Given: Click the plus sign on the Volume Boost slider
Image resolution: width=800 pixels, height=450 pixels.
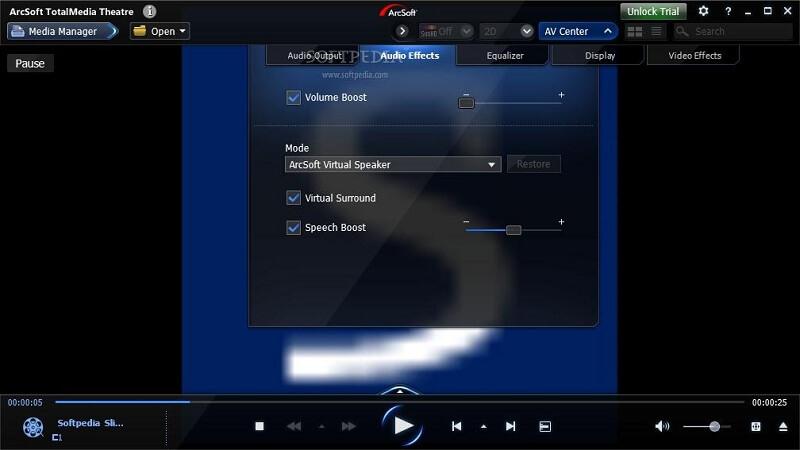Looking at the screenshot, I should tap(561, 95).
